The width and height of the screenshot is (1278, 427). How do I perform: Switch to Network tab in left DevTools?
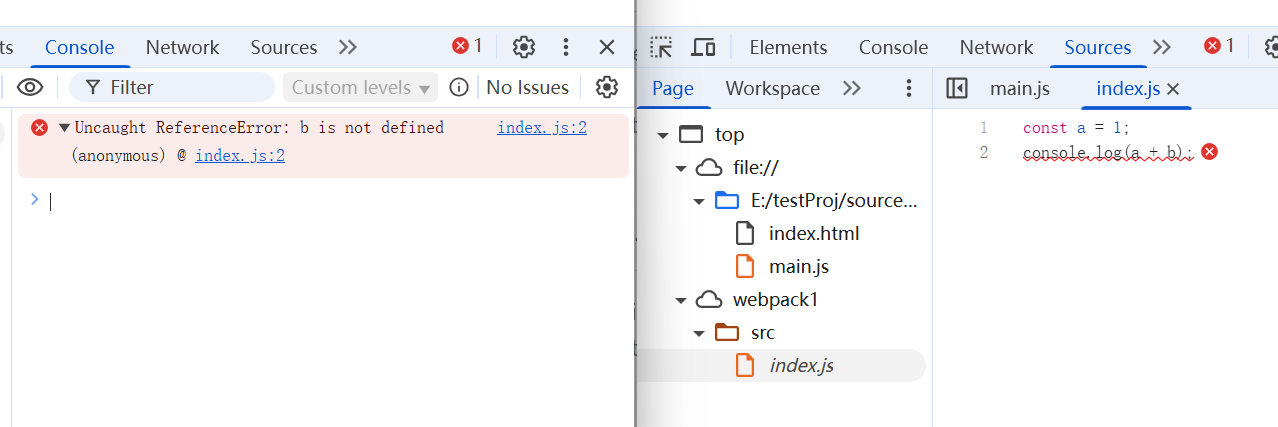182,47
